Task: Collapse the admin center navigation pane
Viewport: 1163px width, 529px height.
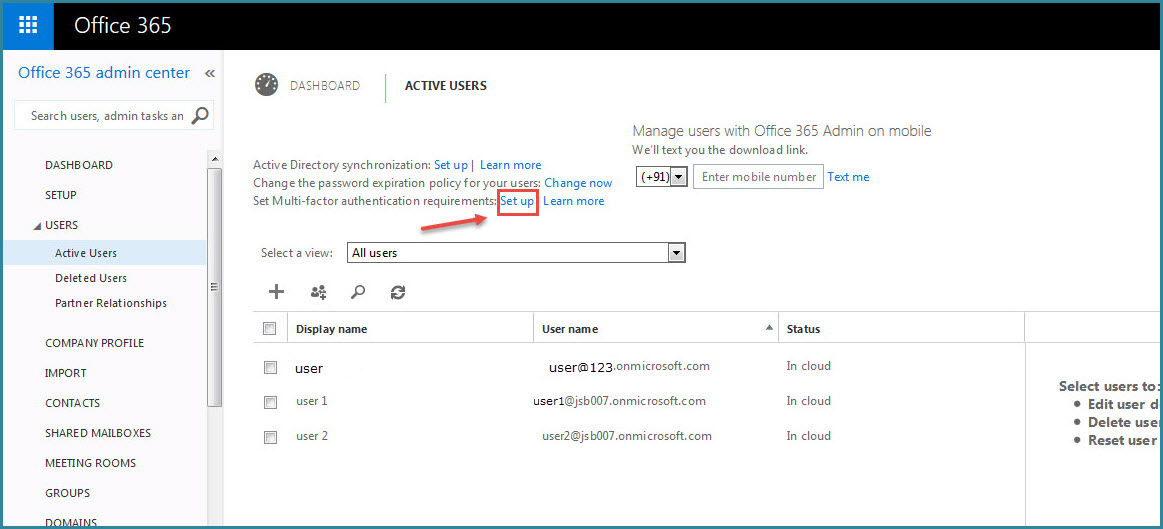Action: pyautogui.click(x=210, y=73)
